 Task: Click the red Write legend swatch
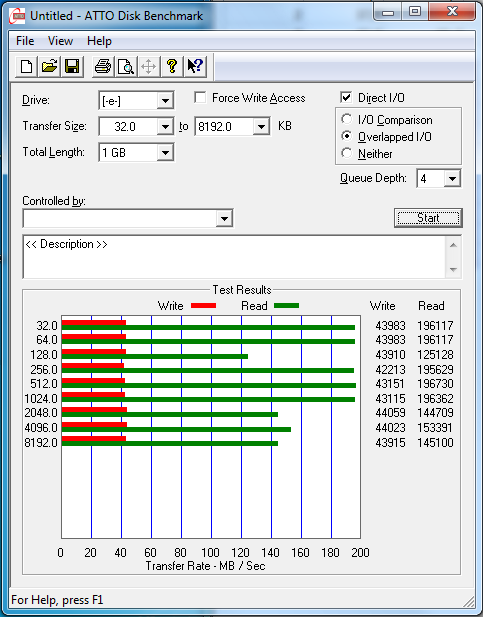(x=203, y=306)
